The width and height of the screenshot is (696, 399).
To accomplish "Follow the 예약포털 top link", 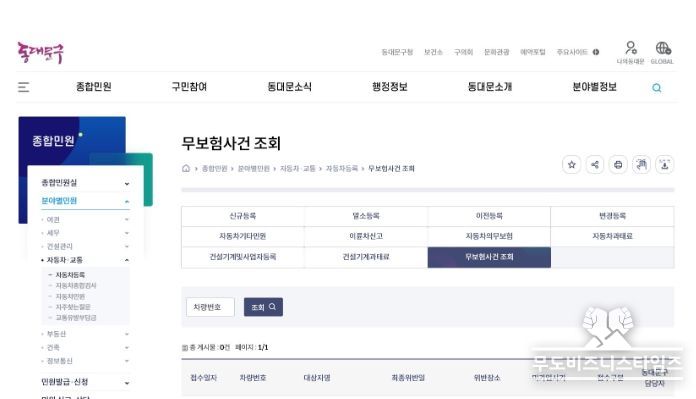I will 533,52.
